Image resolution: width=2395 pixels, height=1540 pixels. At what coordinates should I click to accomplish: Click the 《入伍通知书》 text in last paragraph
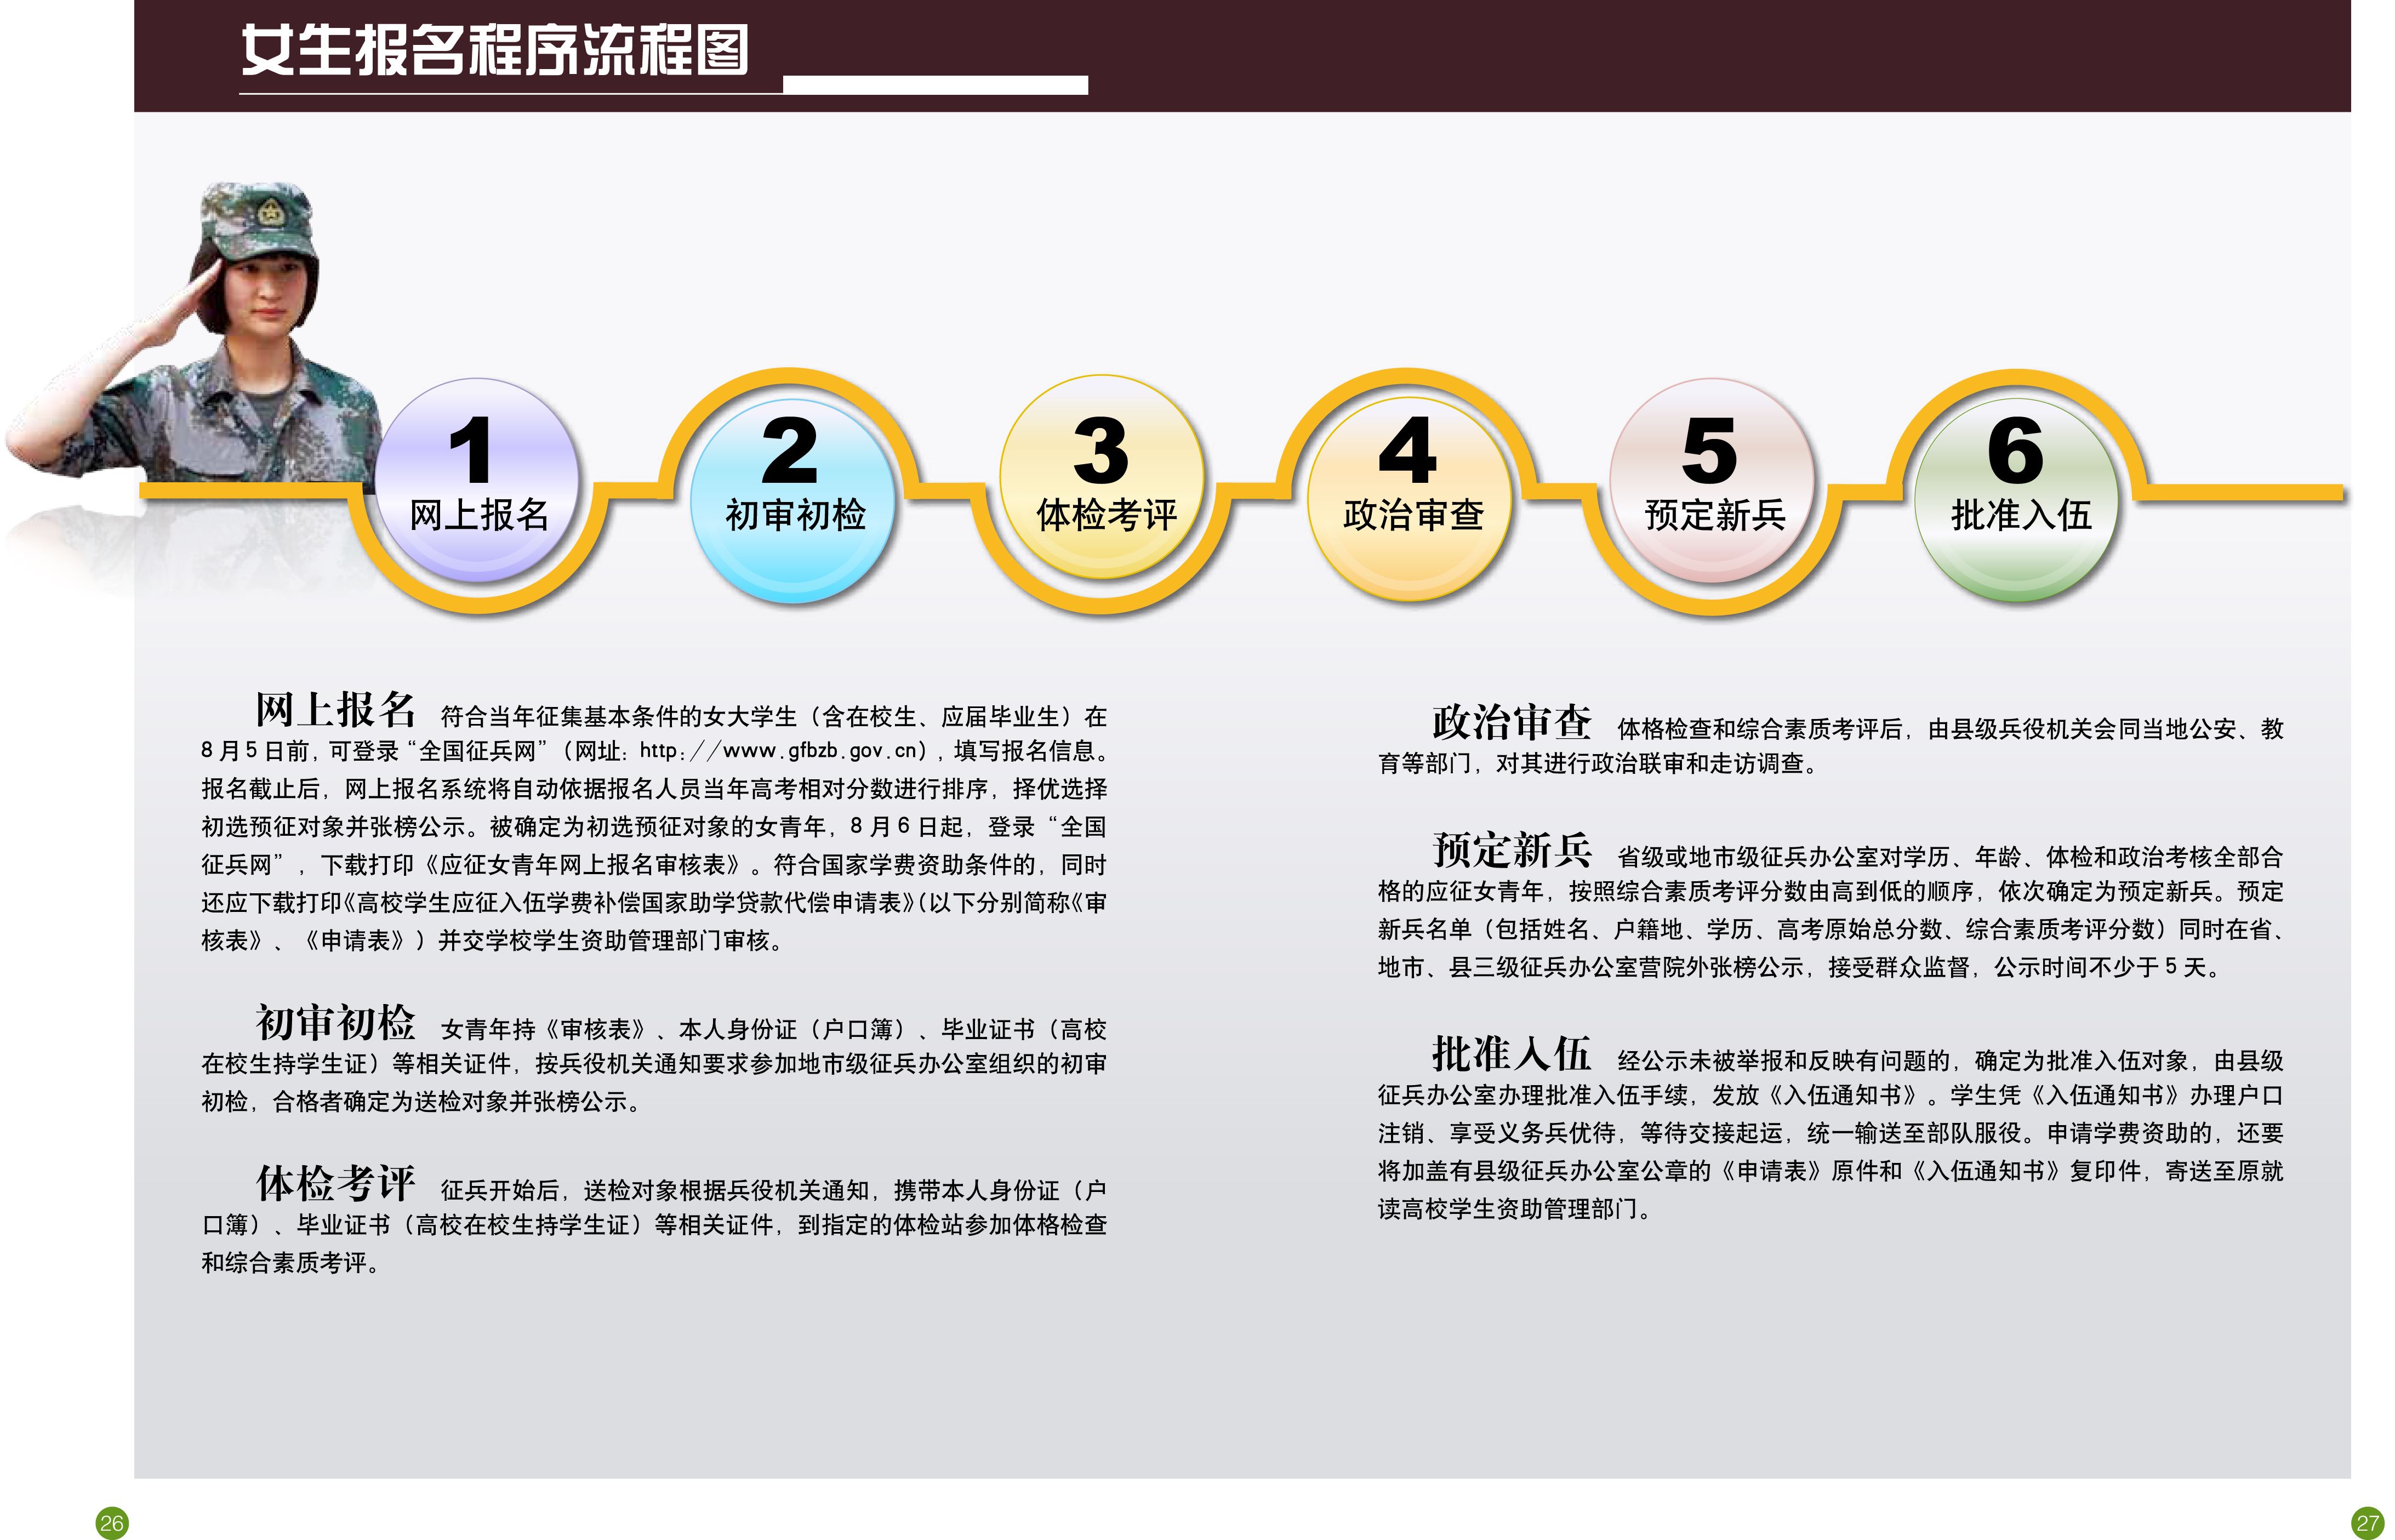tap(1844, 1096)
